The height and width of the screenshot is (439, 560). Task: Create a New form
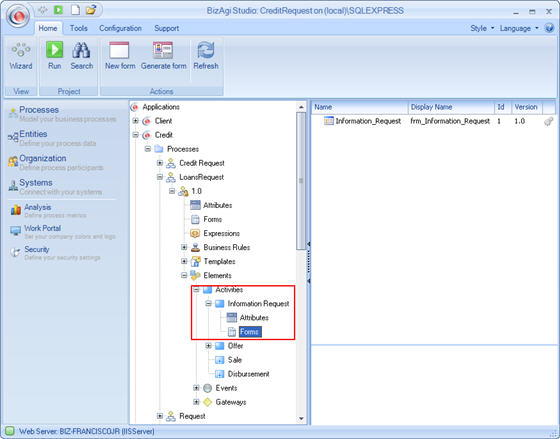[x=120, y=55]
